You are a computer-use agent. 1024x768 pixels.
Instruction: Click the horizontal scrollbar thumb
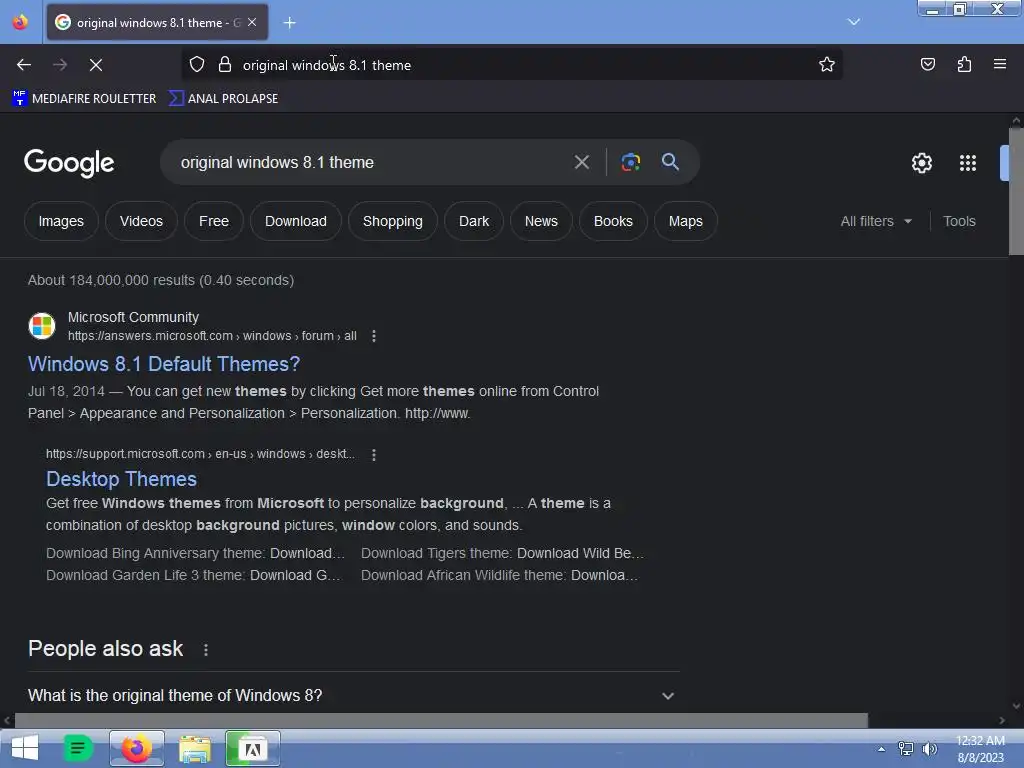[x=441, y=720]
